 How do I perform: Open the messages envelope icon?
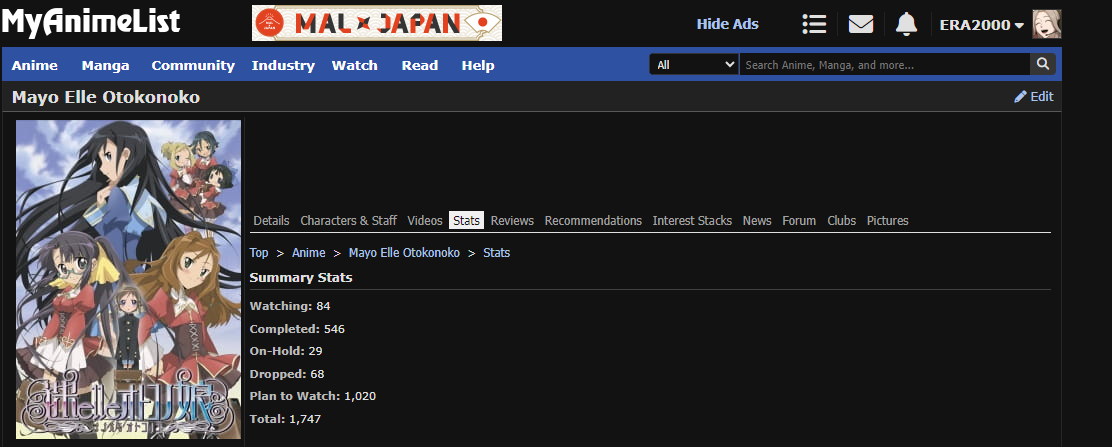point(860,24)
